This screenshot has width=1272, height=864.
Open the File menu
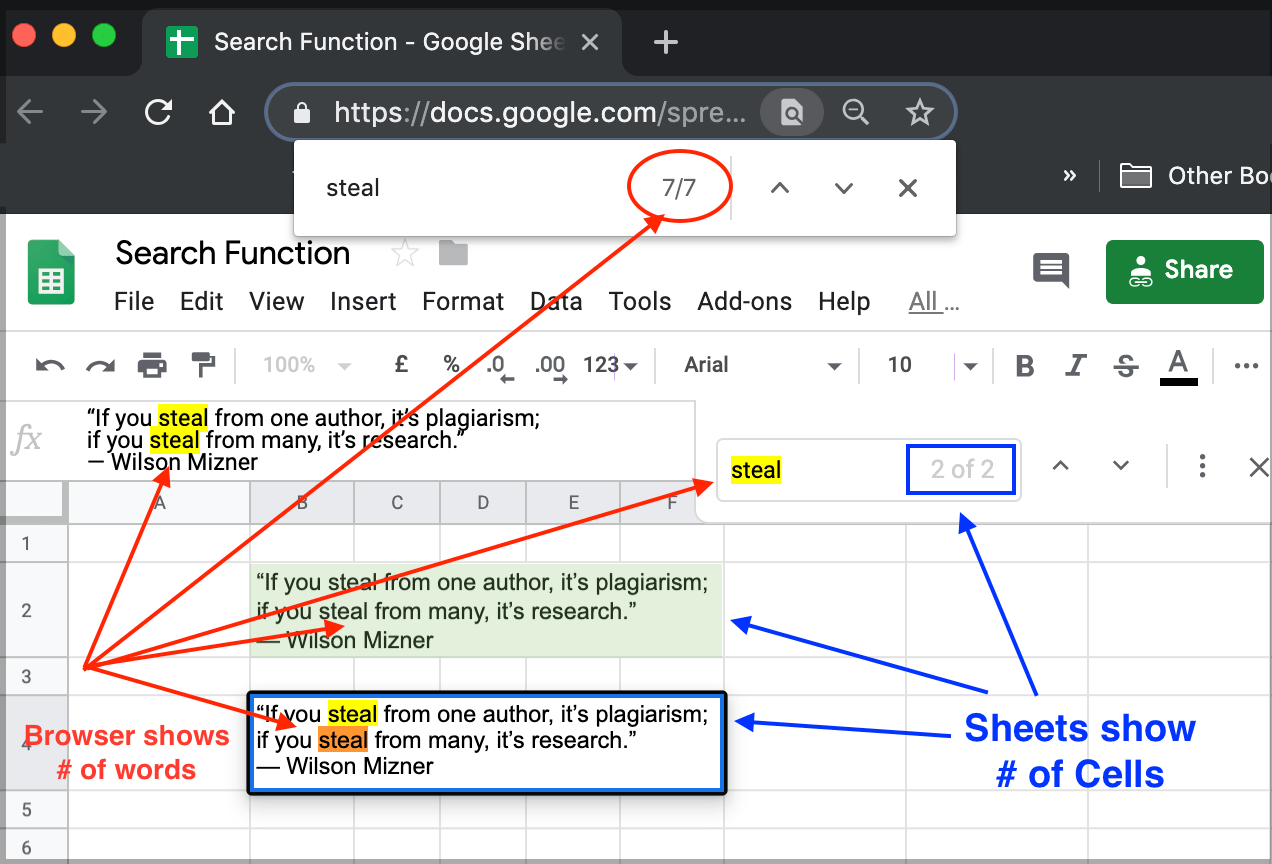tap(134, 301)
